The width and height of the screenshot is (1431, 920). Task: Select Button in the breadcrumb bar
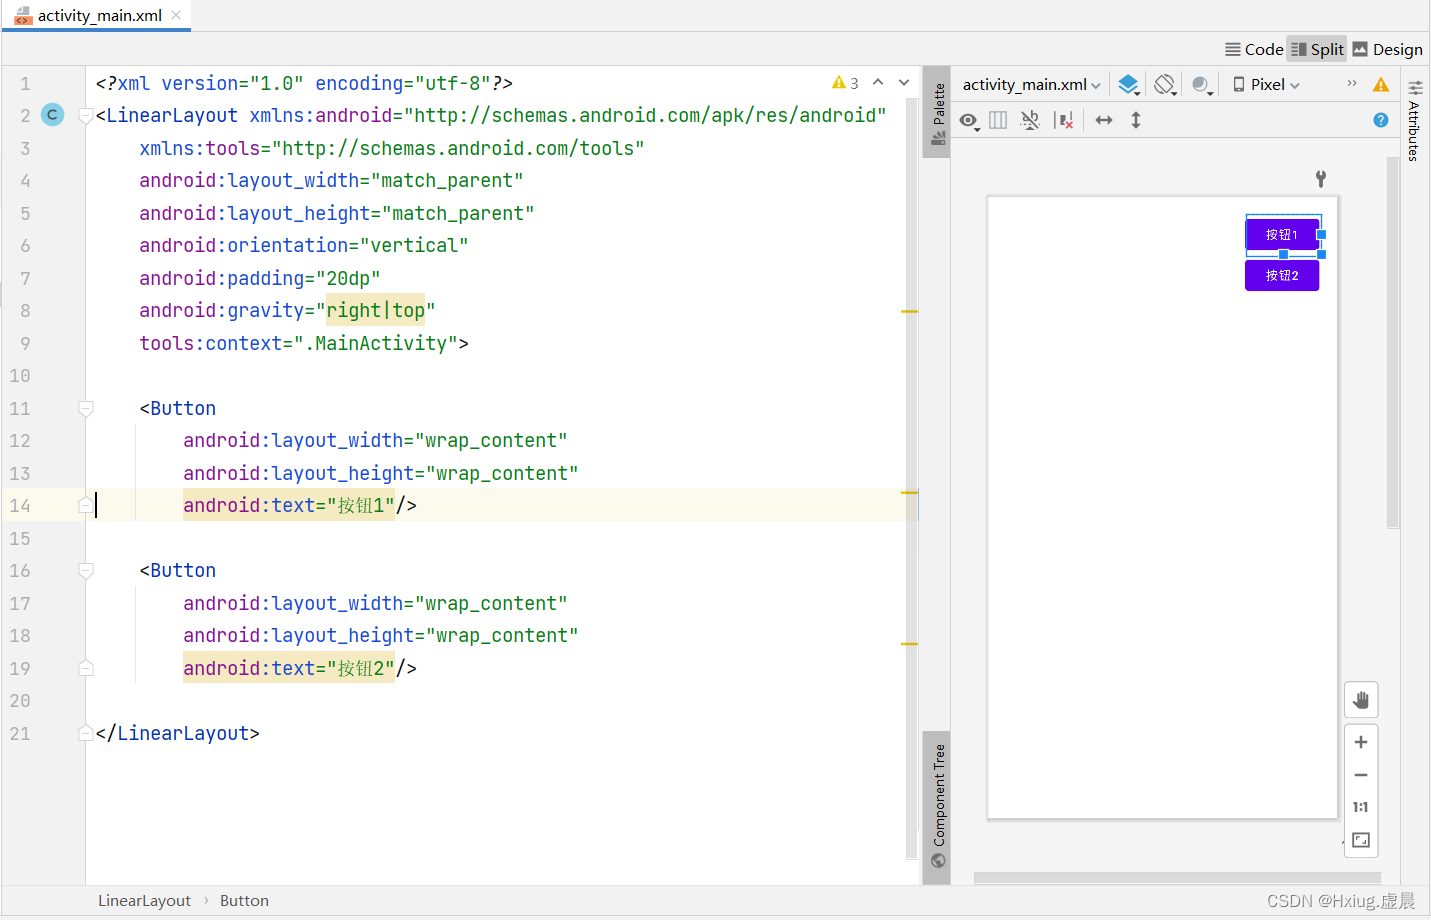coord(244,901)
